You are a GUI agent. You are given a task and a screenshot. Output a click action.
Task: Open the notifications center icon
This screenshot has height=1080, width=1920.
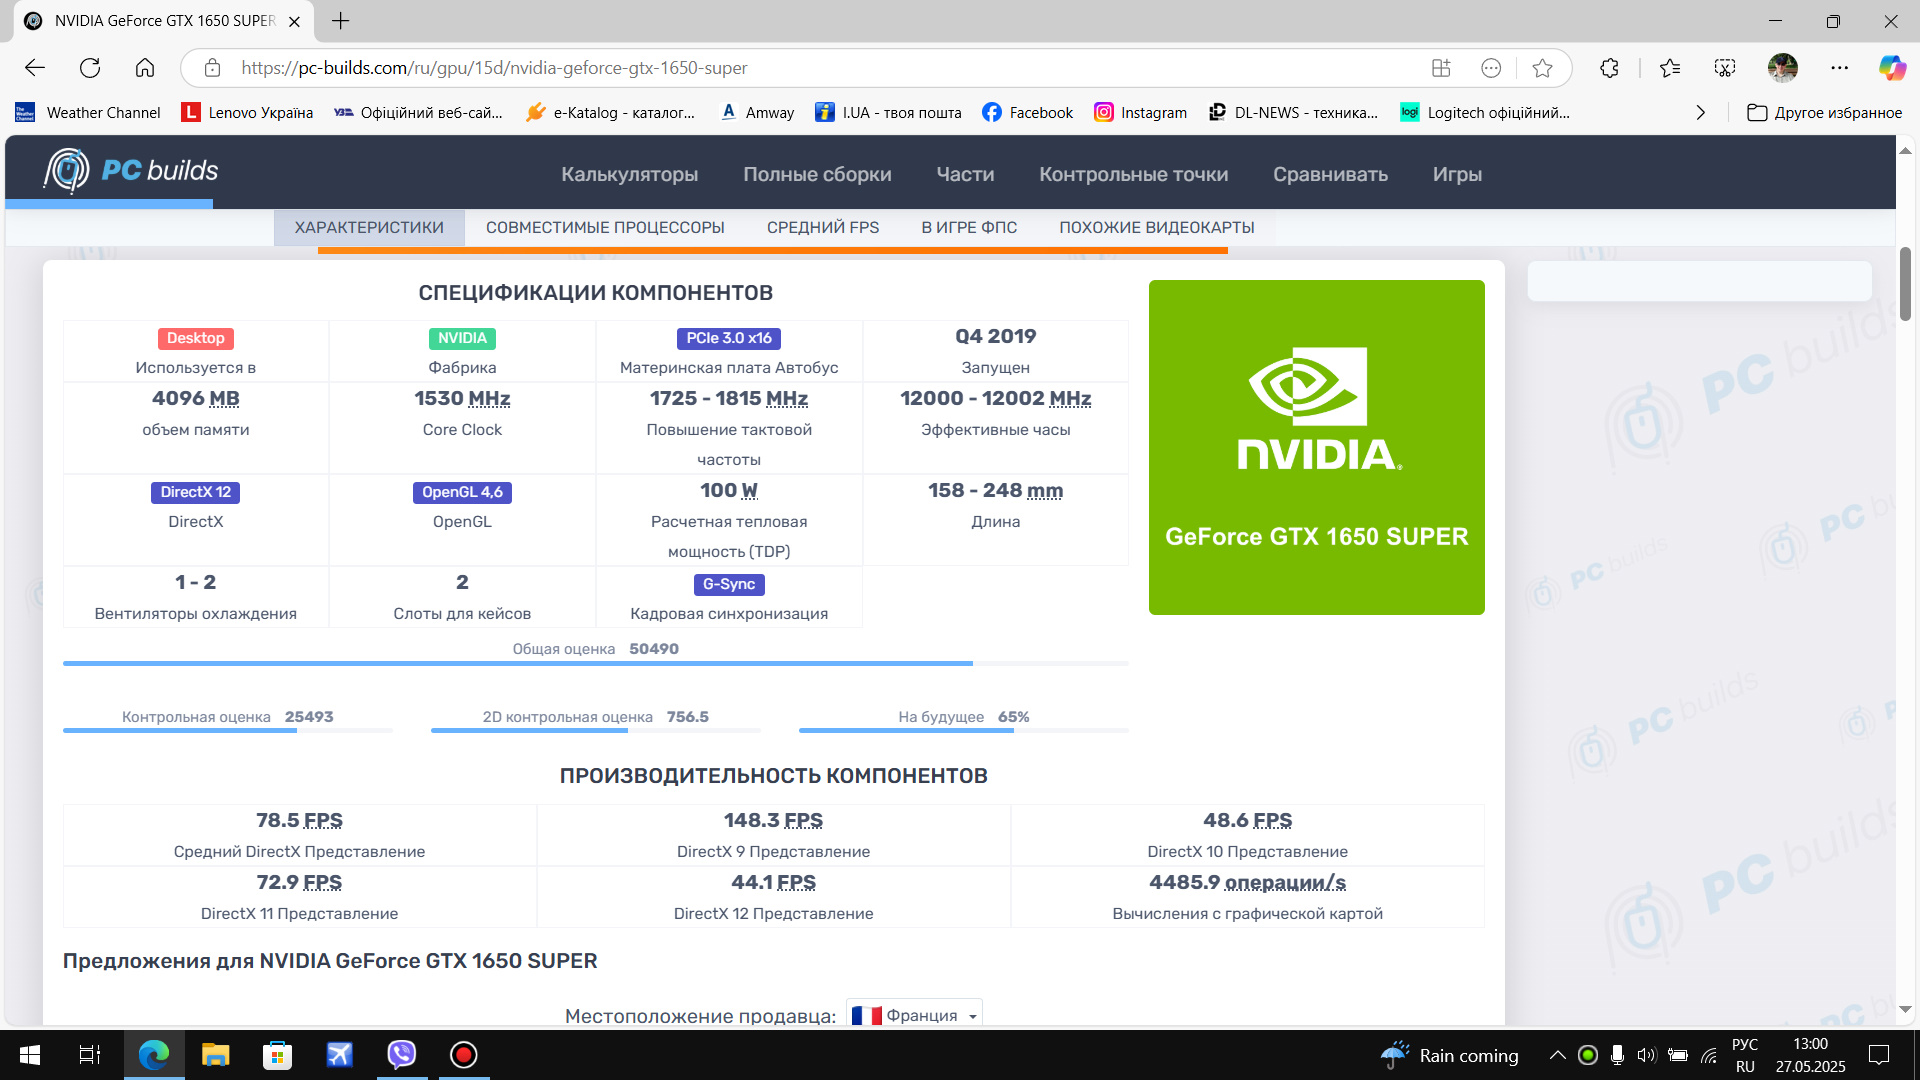pos(1879,1055)
